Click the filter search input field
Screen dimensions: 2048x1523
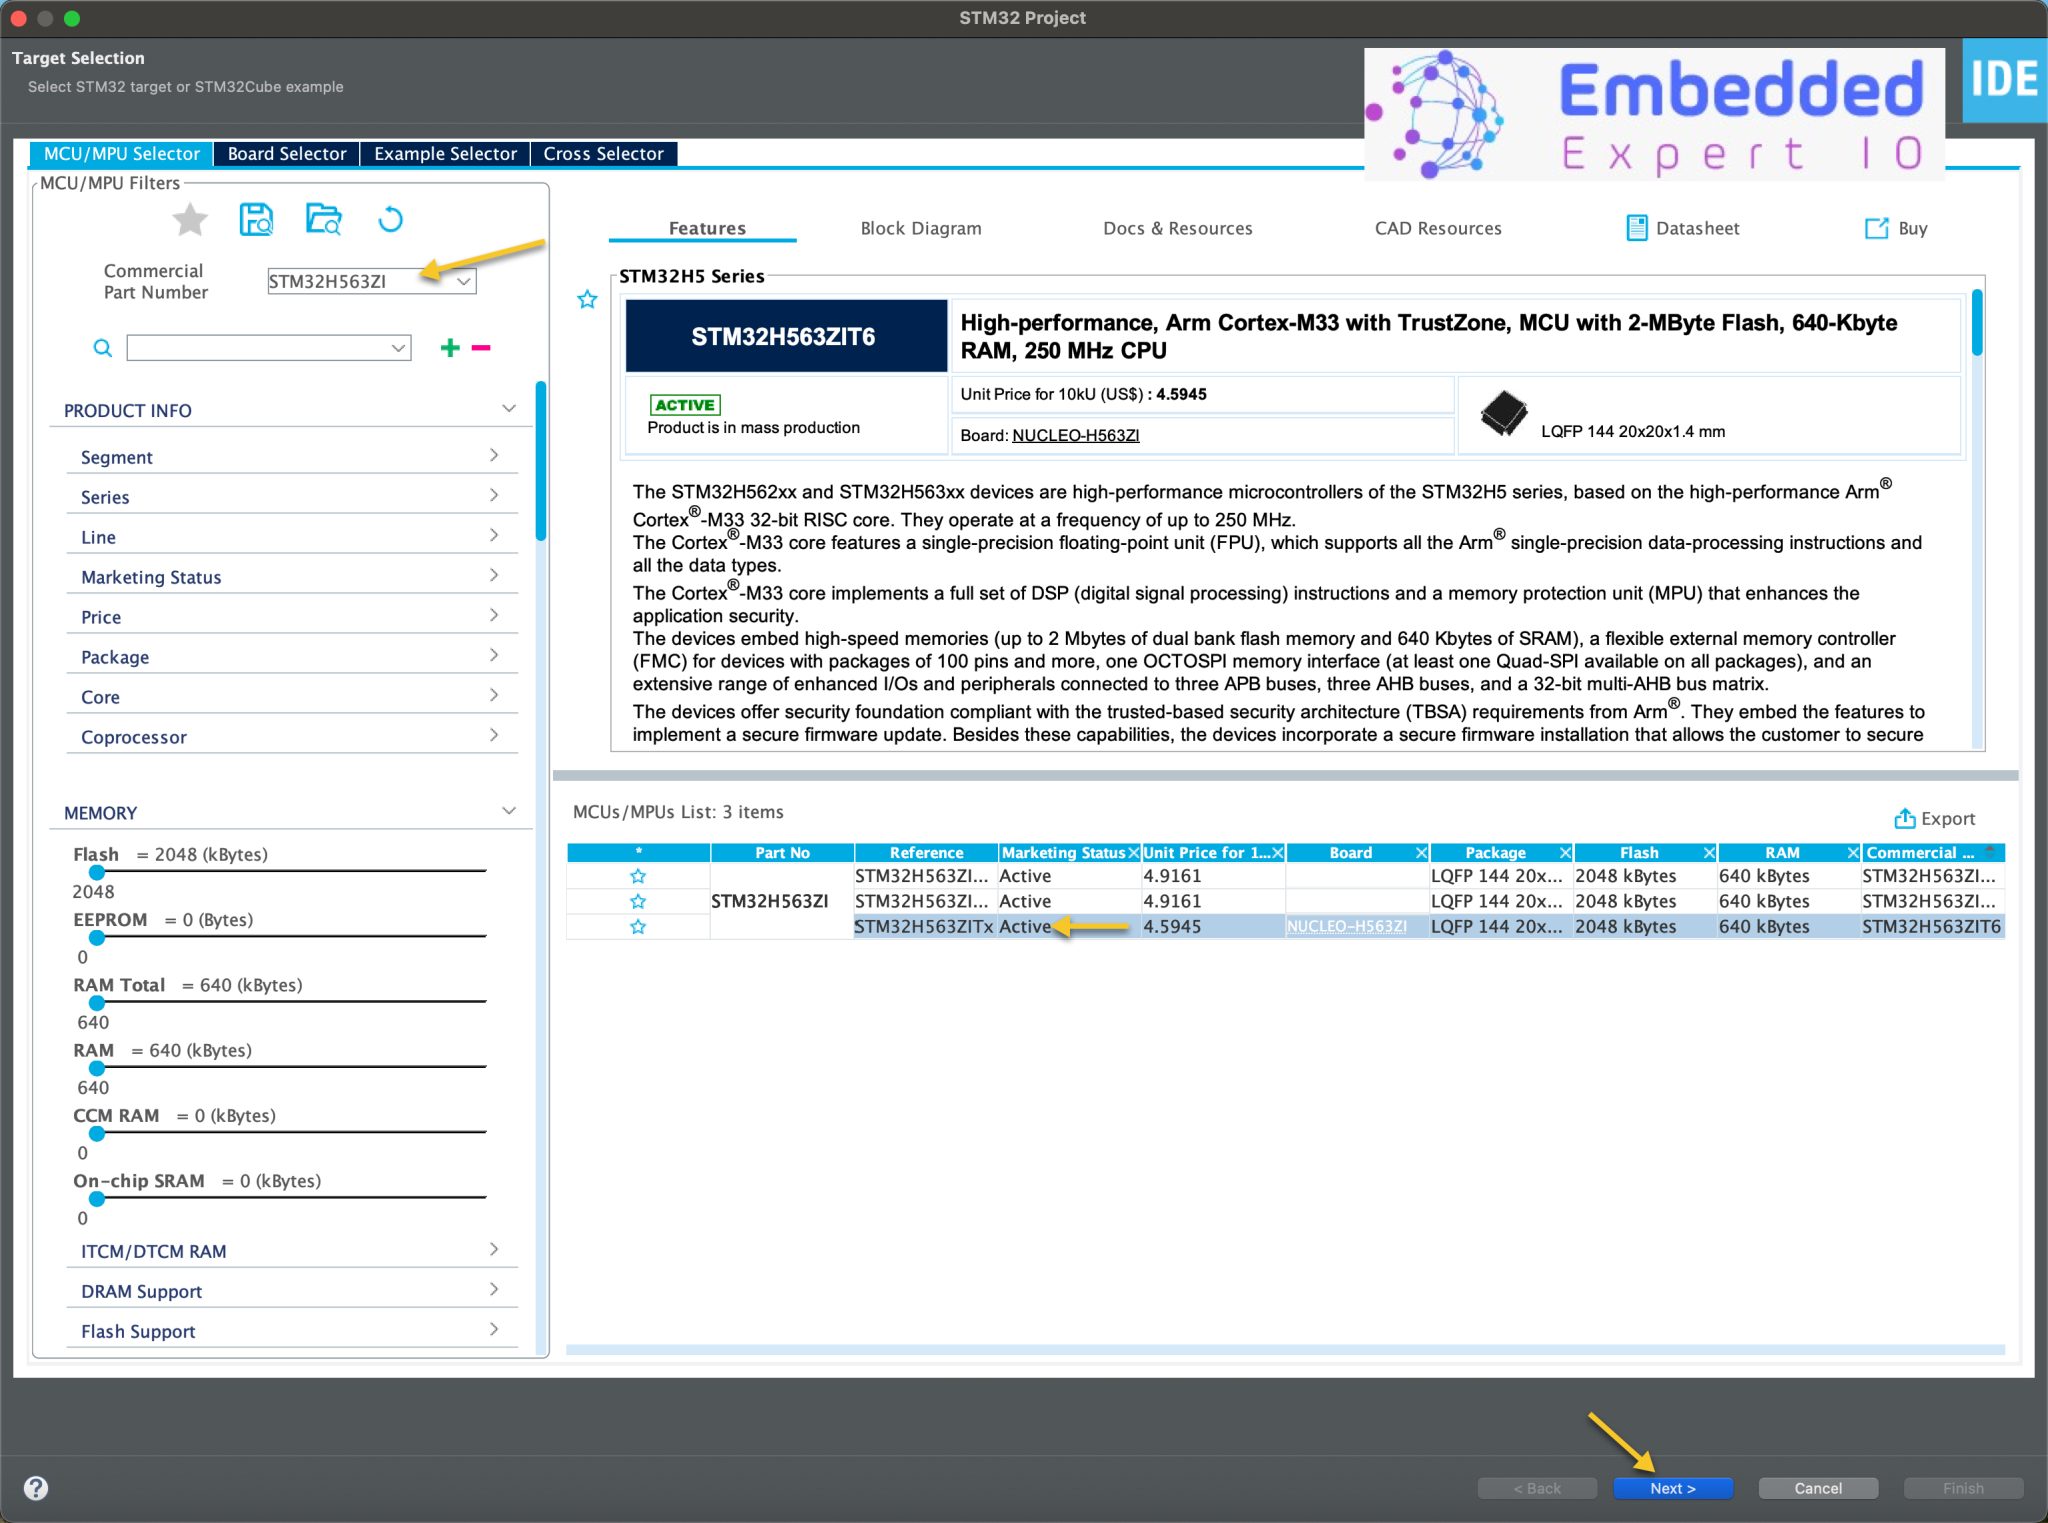[x=265, y=348]
